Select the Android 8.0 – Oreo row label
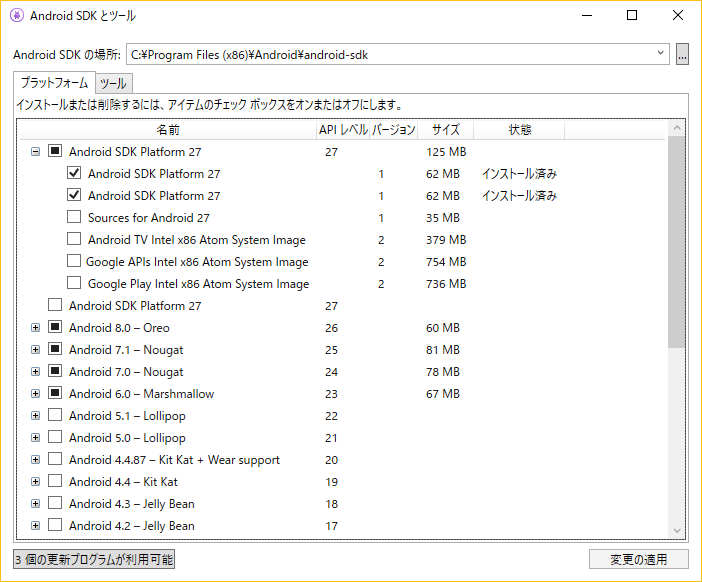 [x=119, y=328]
